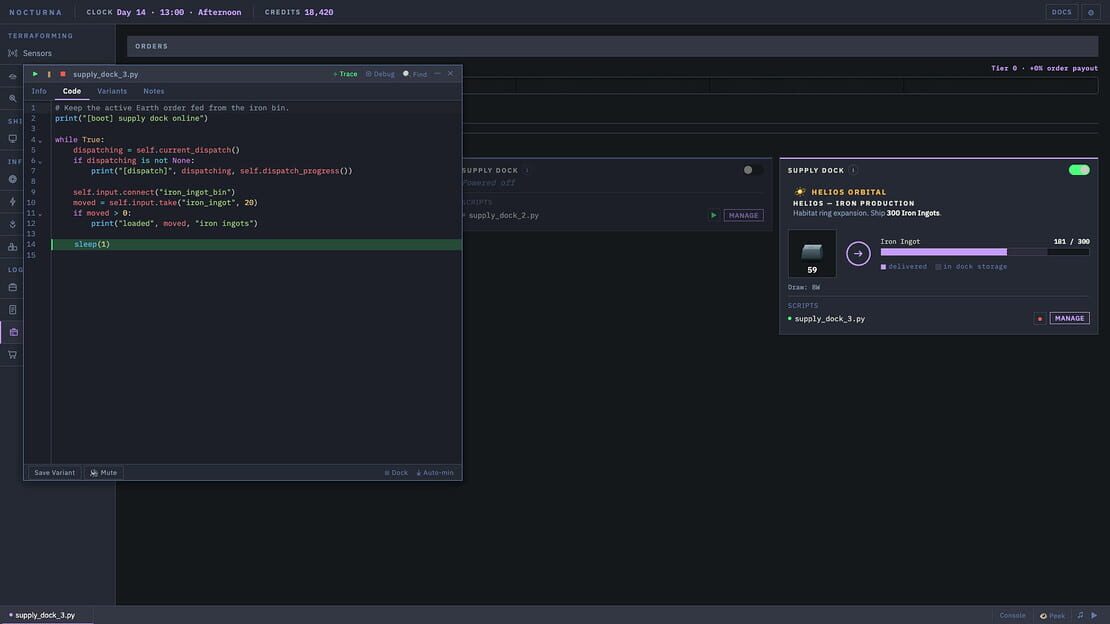Start supply_dock_2.py with its play button

click(714, 215)
